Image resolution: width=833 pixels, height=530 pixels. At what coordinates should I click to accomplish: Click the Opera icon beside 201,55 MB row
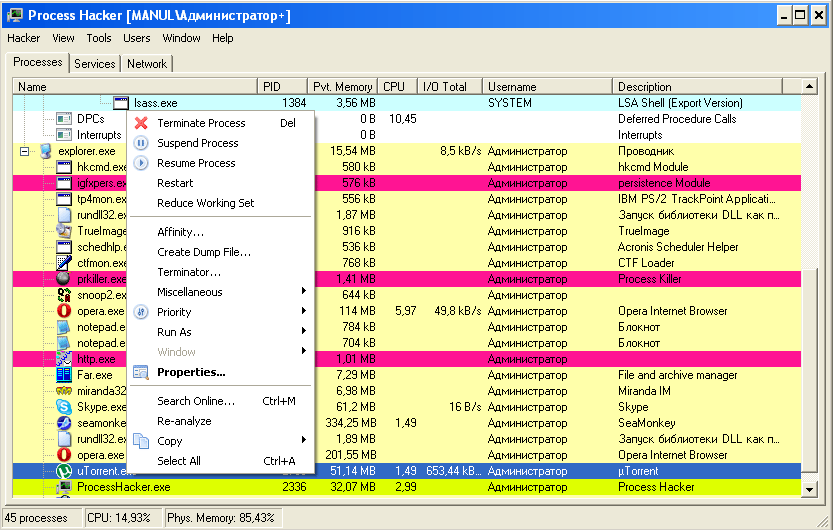click(64, 455)
